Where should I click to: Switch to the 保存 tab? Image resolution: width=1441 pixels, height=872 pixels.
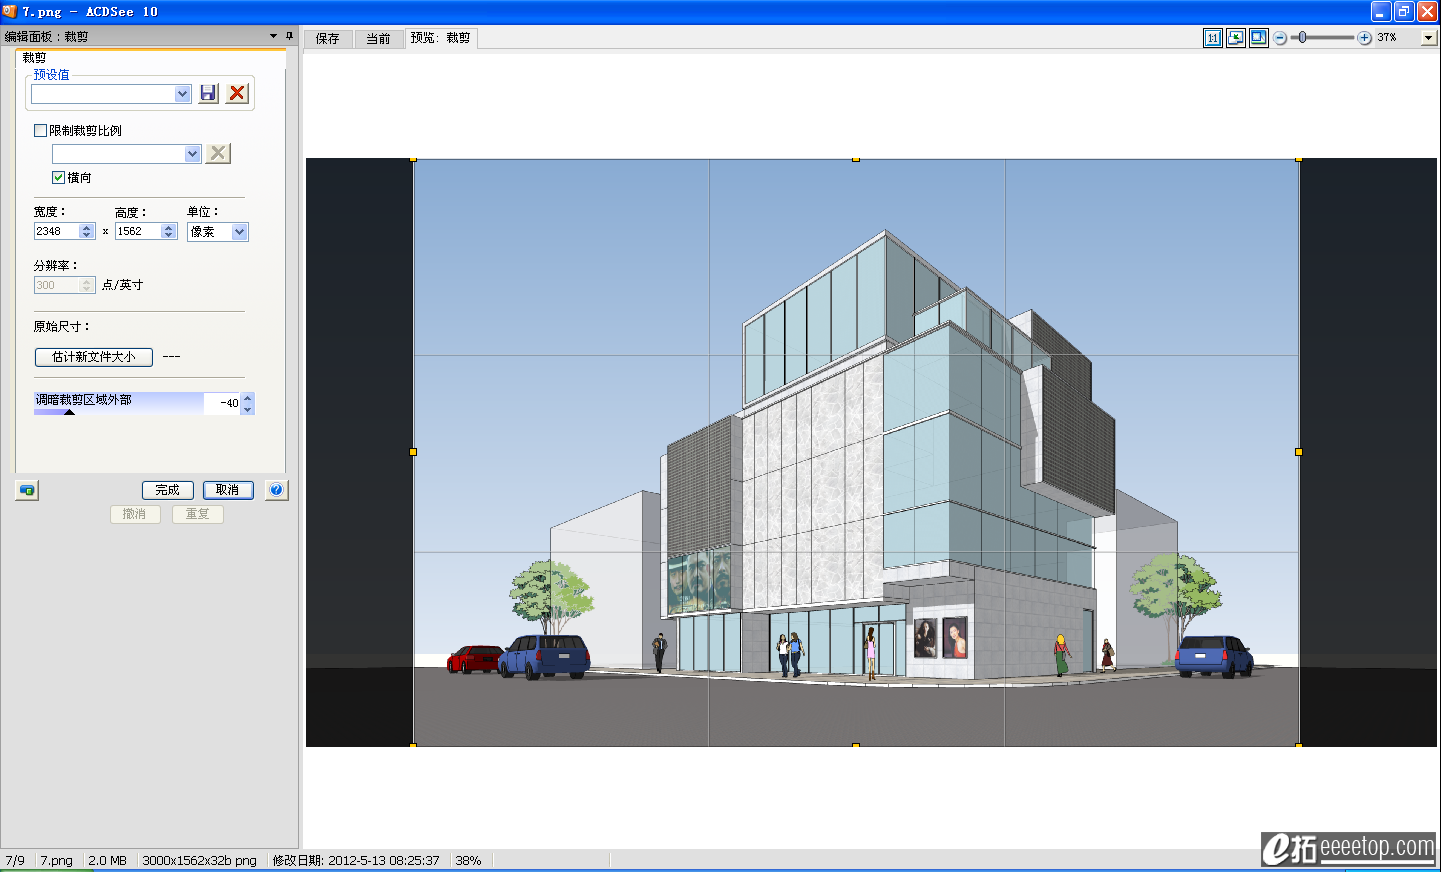click(328, 39)
